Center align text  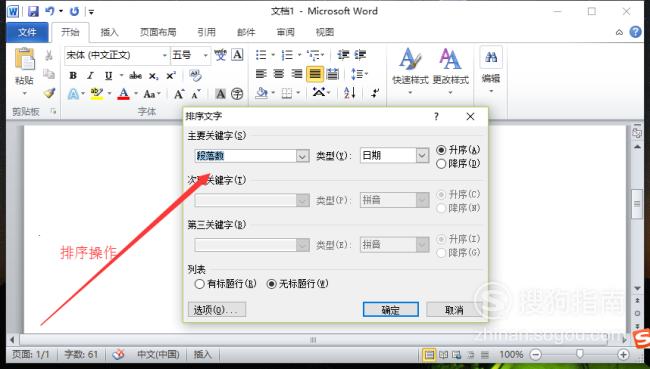coord(279,74)
